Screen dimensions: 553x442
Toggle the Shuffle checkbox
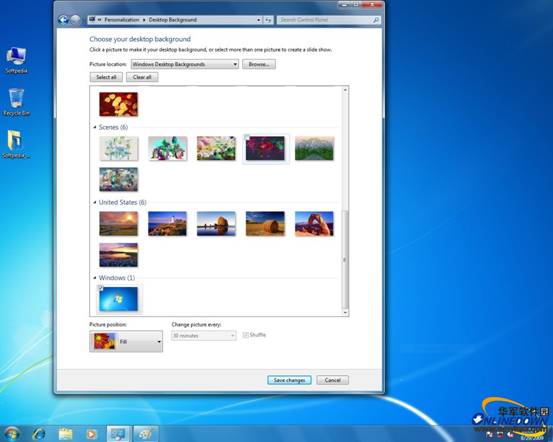click(x=245, y=335)
